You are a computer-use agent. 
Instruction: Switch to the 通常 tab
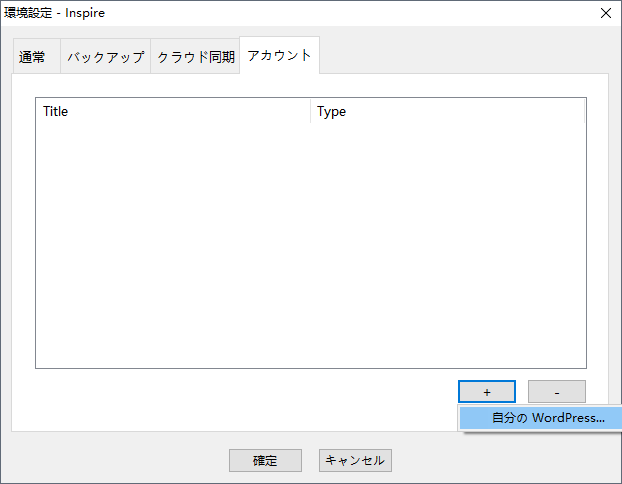pos(37,56)
